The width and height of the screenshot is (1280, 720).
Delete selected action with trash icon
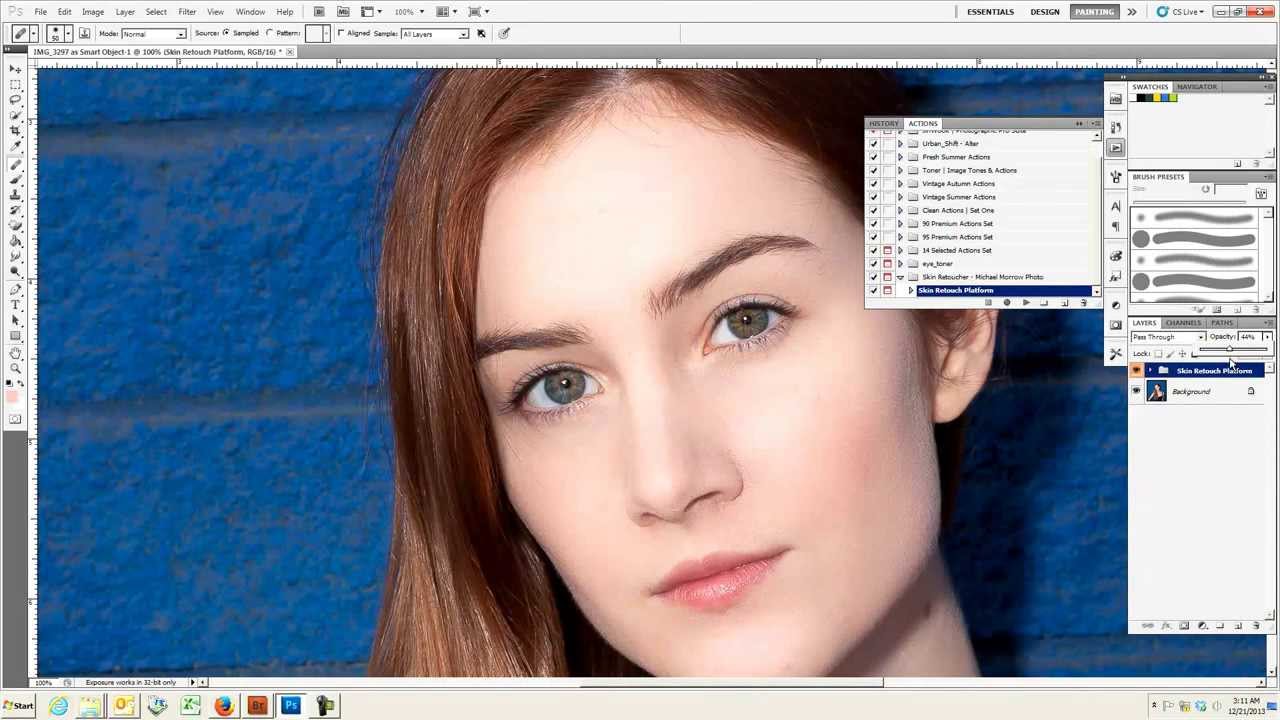point(1084,302)
